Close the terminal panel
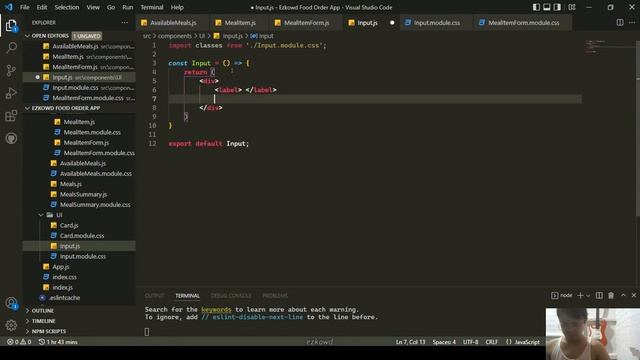This screenshot has width=640, height=360. tap(633, 295)
